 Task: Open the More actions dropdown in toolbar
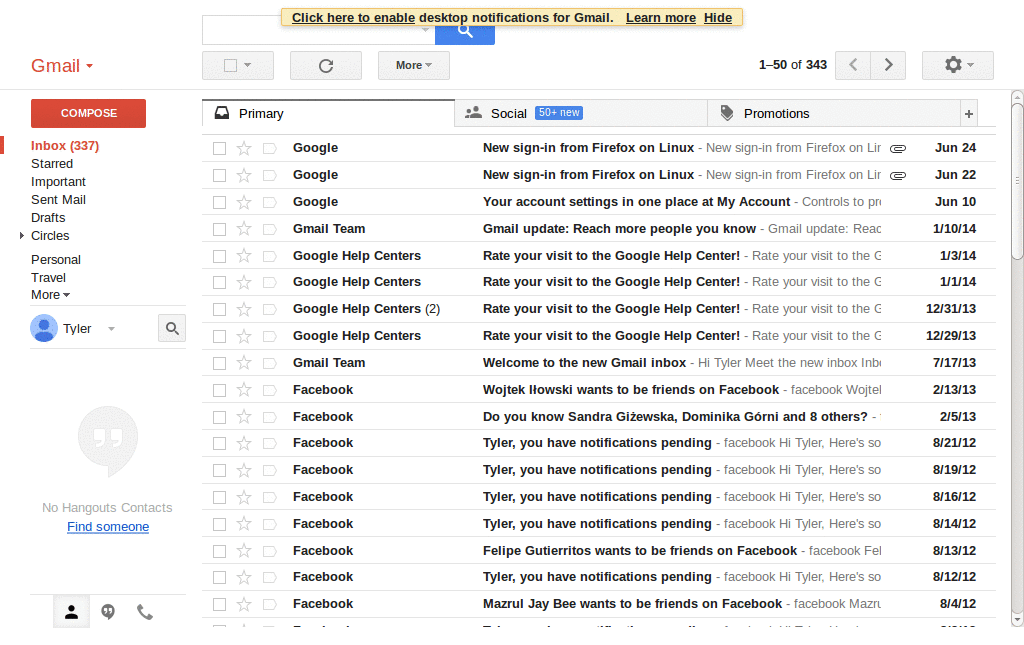[x=413, y=65]
